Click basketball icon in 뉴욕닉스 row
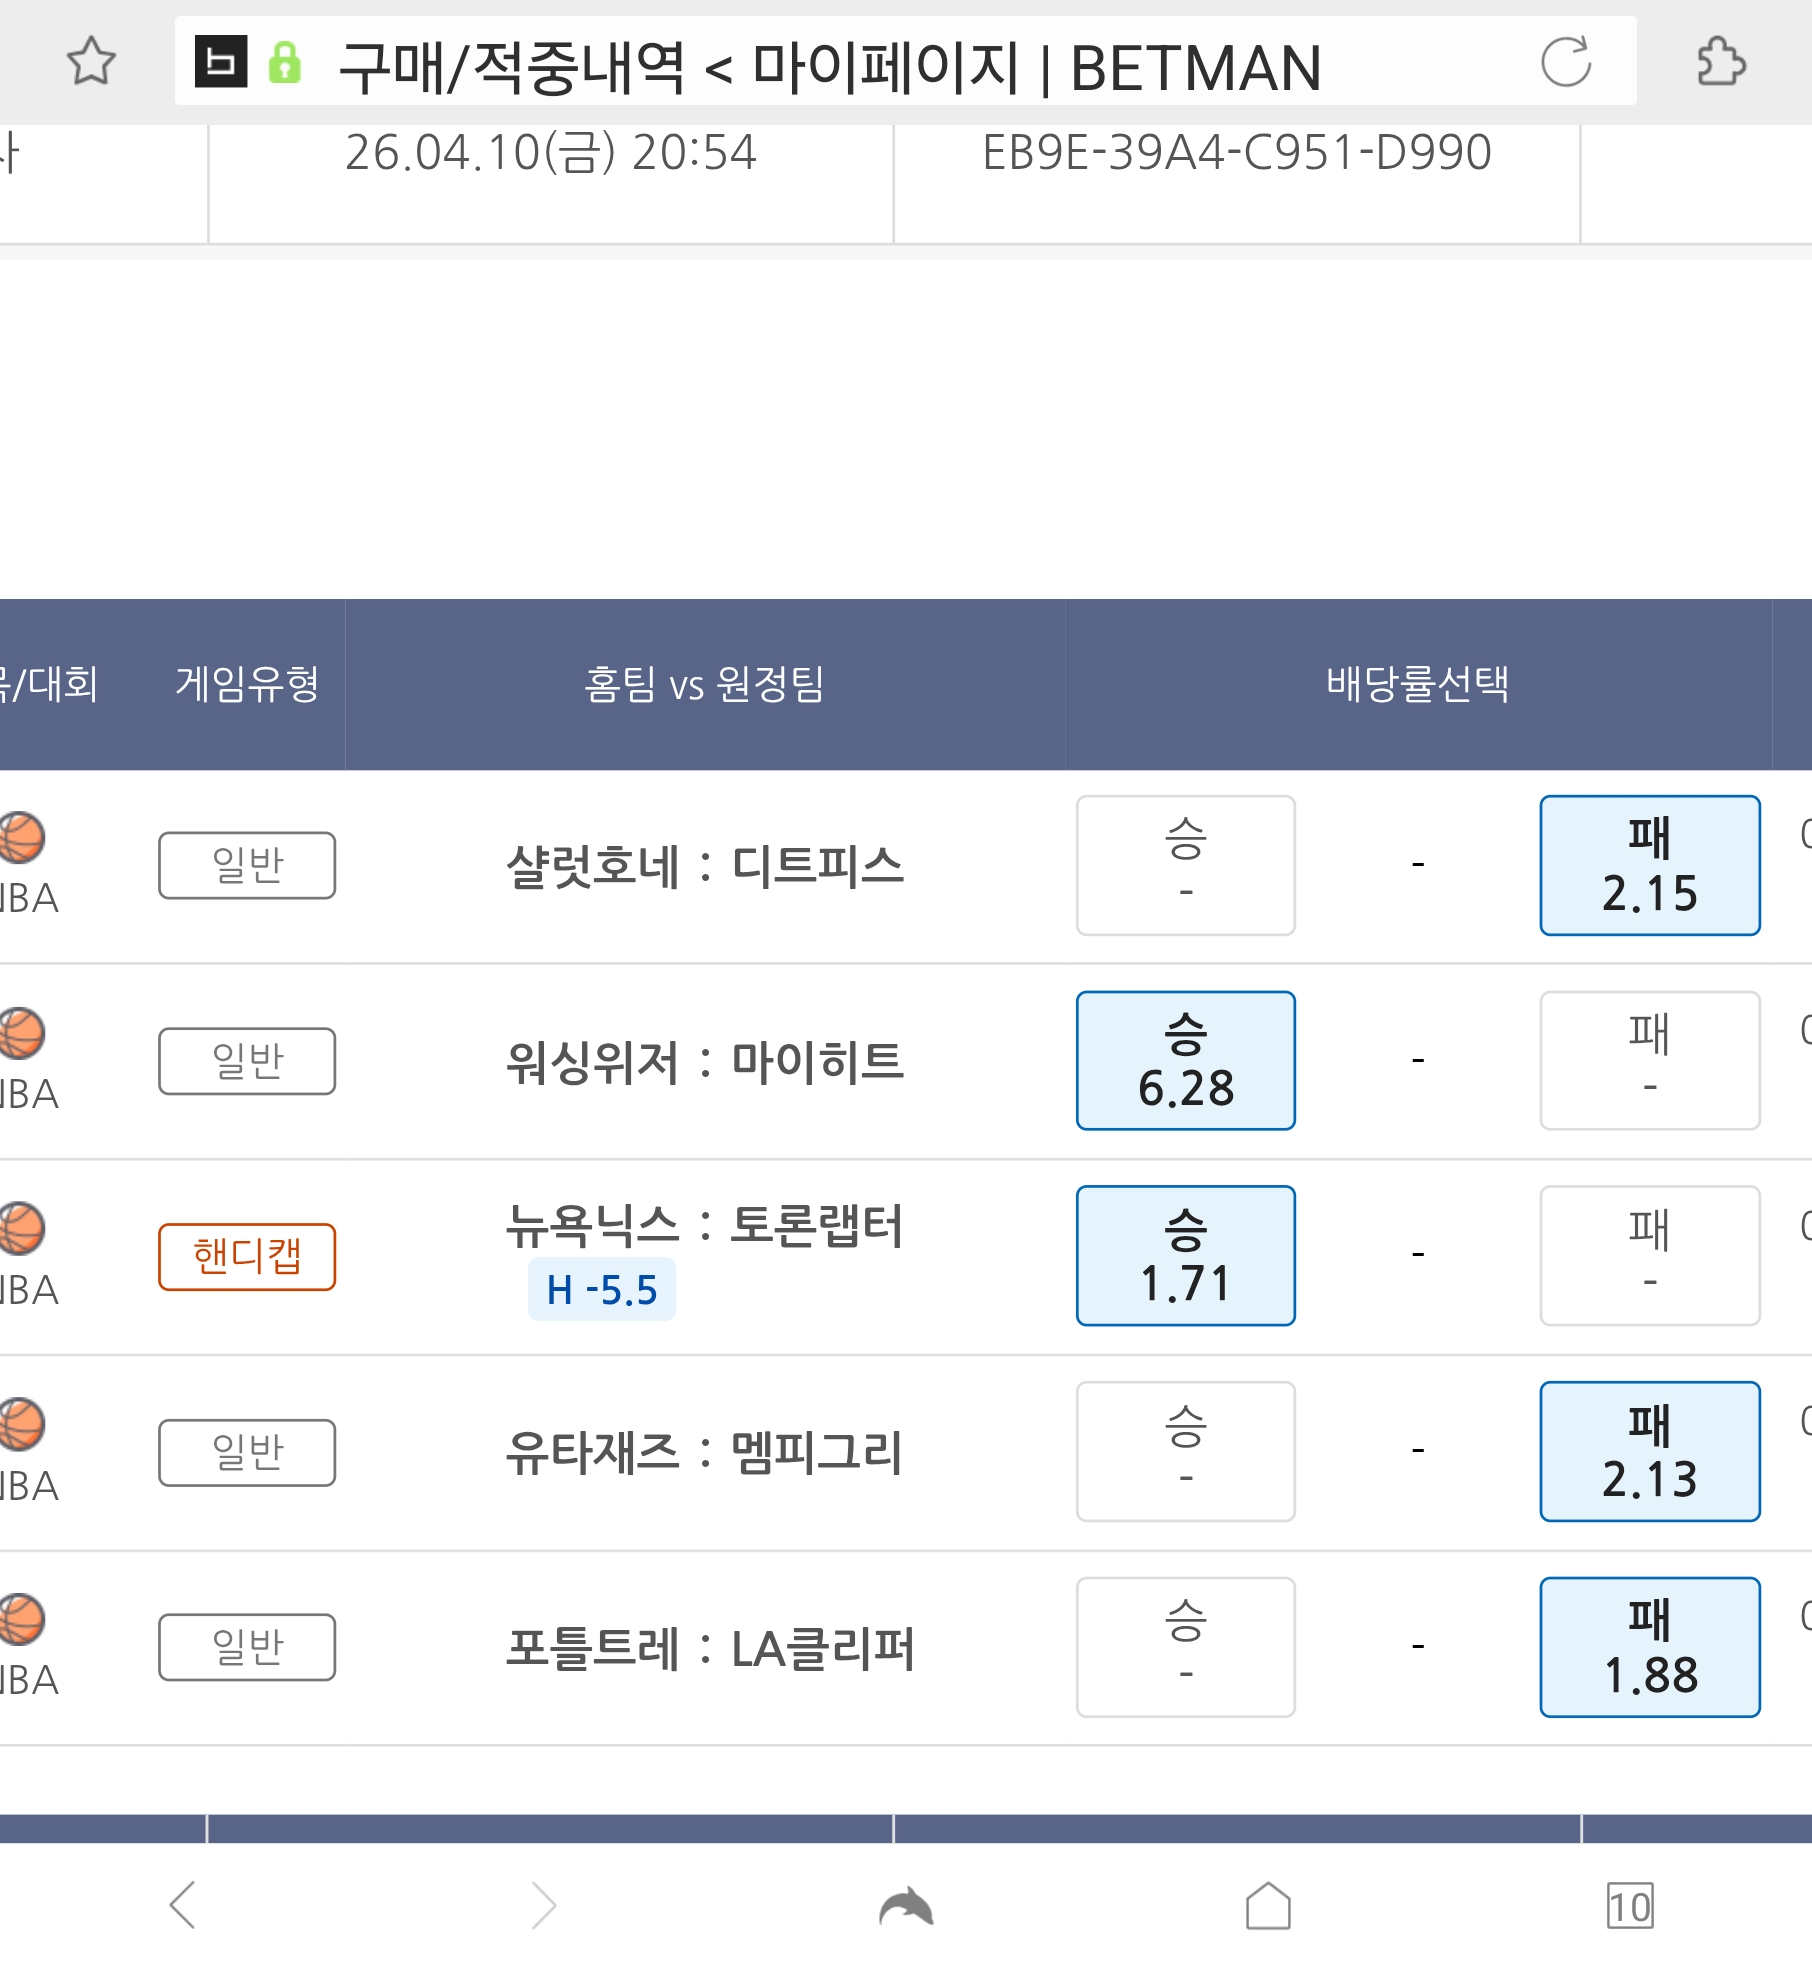The height and width of the screenshot is (1968, 1812). (20, 1228)
